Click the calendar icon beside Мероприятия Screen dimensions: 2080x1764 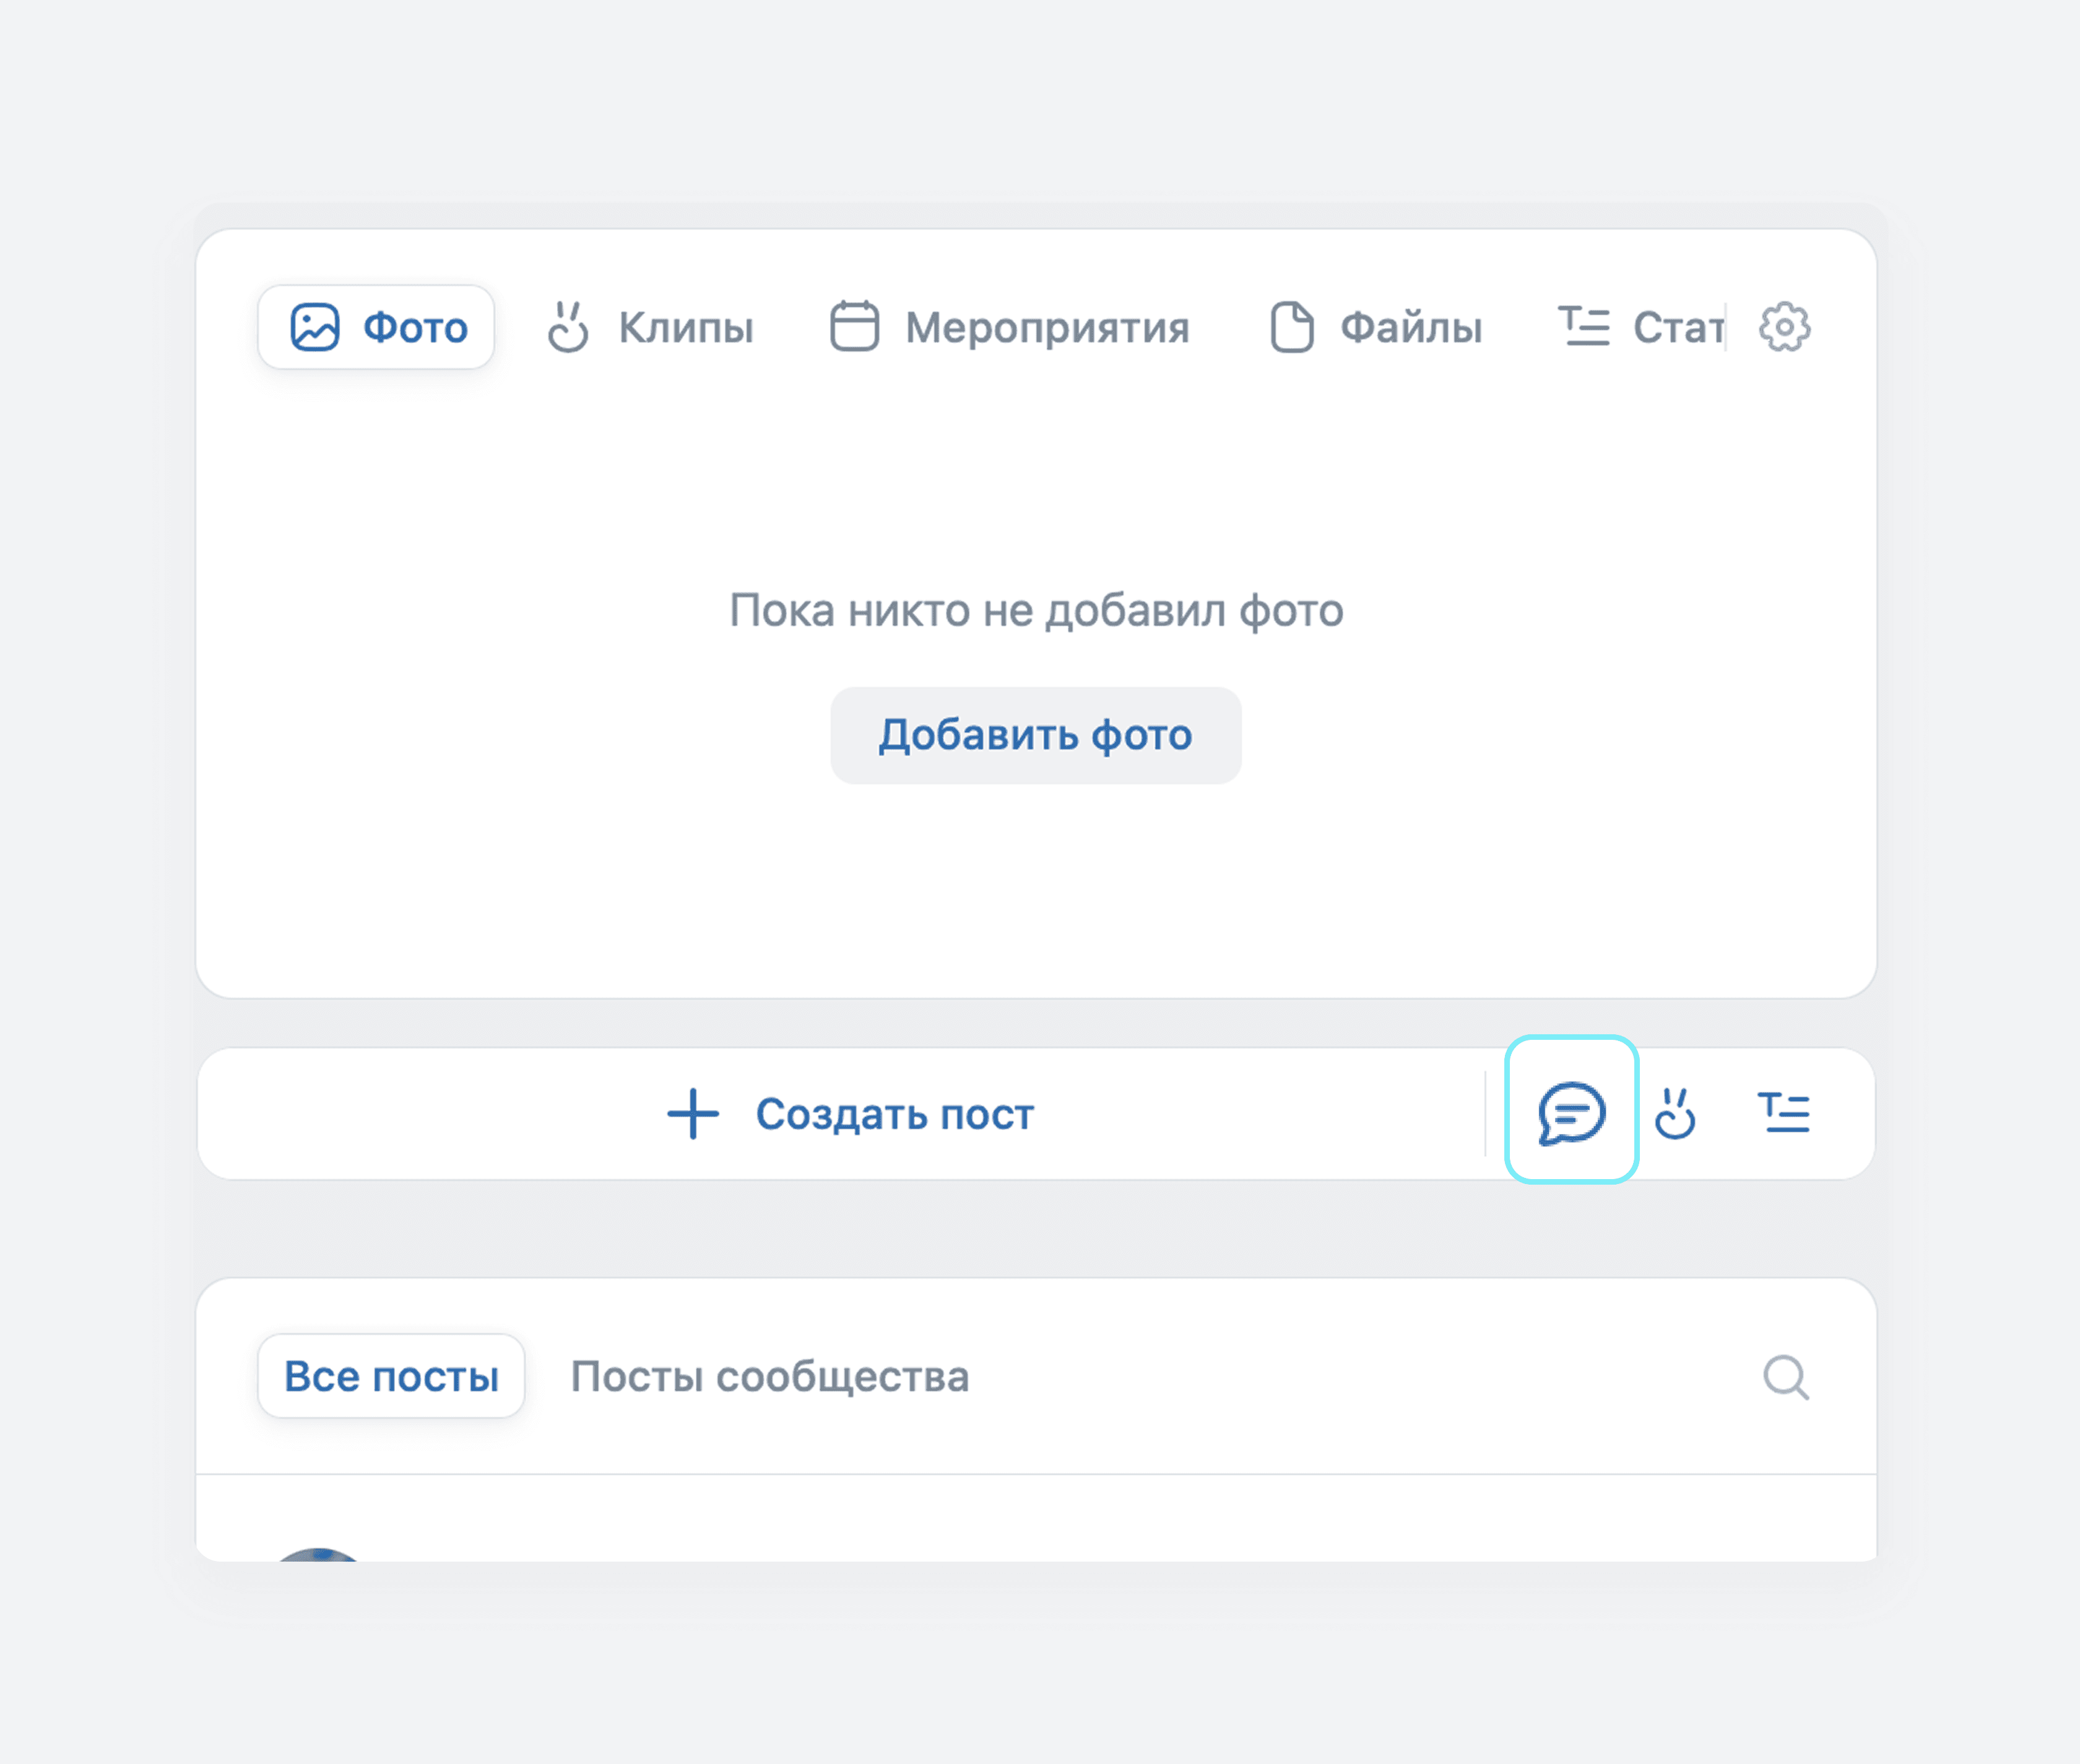point(854,327)
